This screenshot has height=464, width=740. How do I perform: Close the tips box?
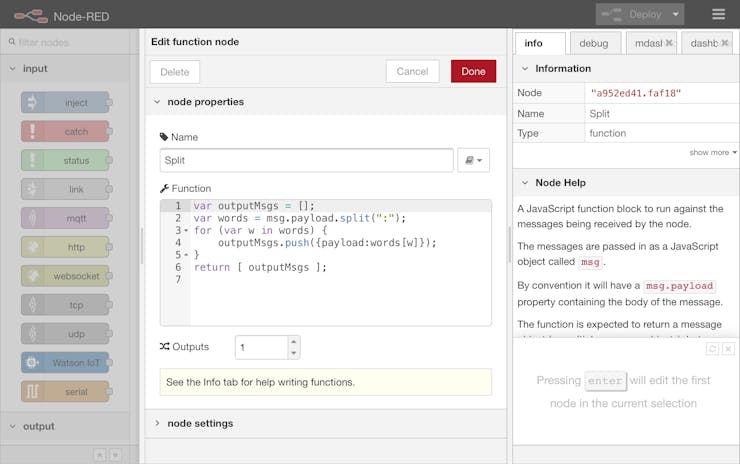tap(728, 349)
